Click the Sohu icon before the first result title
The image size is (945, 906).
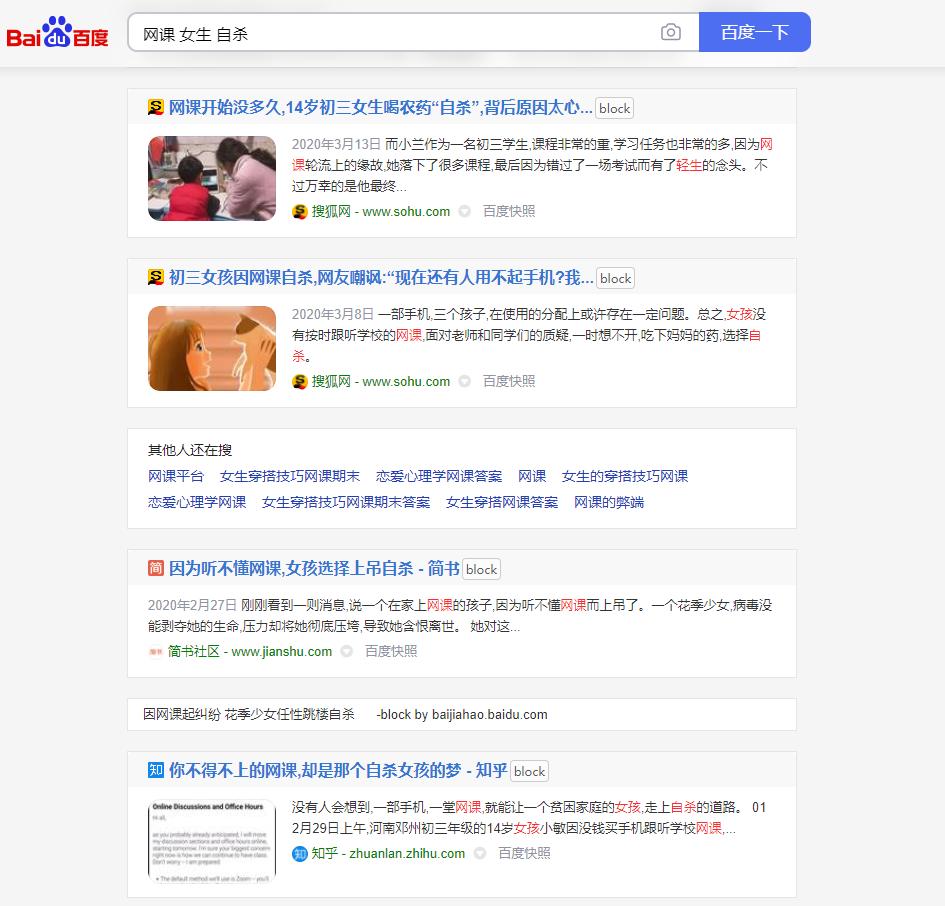click(155, 107)
